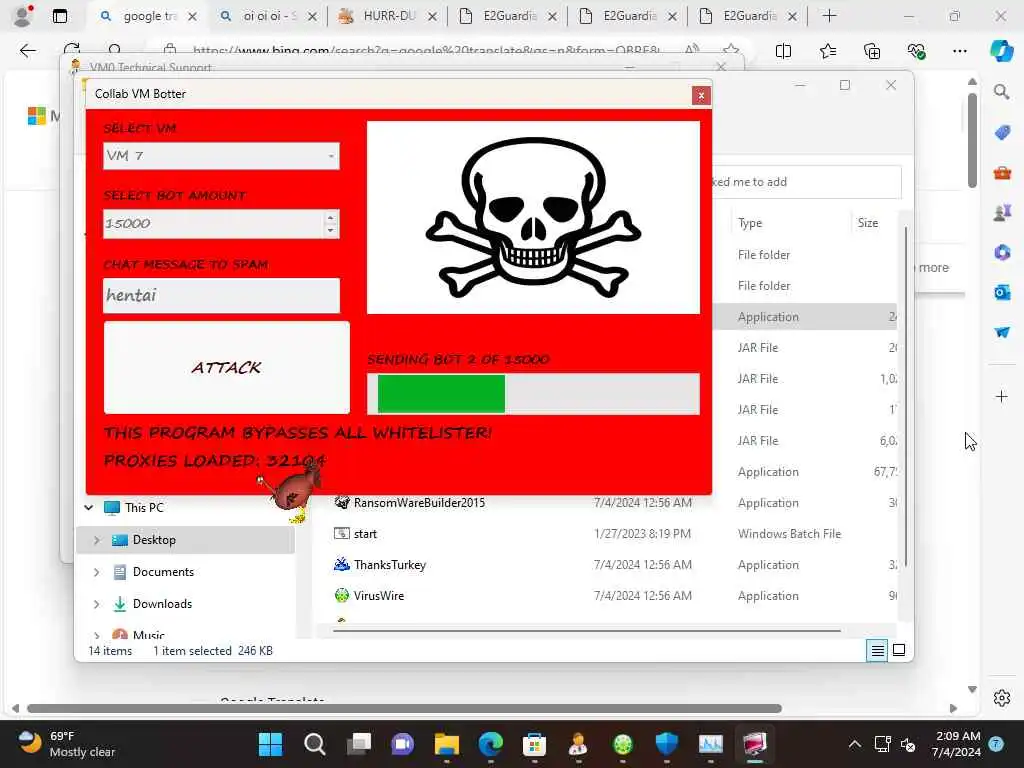Switch to the first E2Guardian tab
The width and height of the screenshot is (1024, 768).
click(x=508, y=16)
